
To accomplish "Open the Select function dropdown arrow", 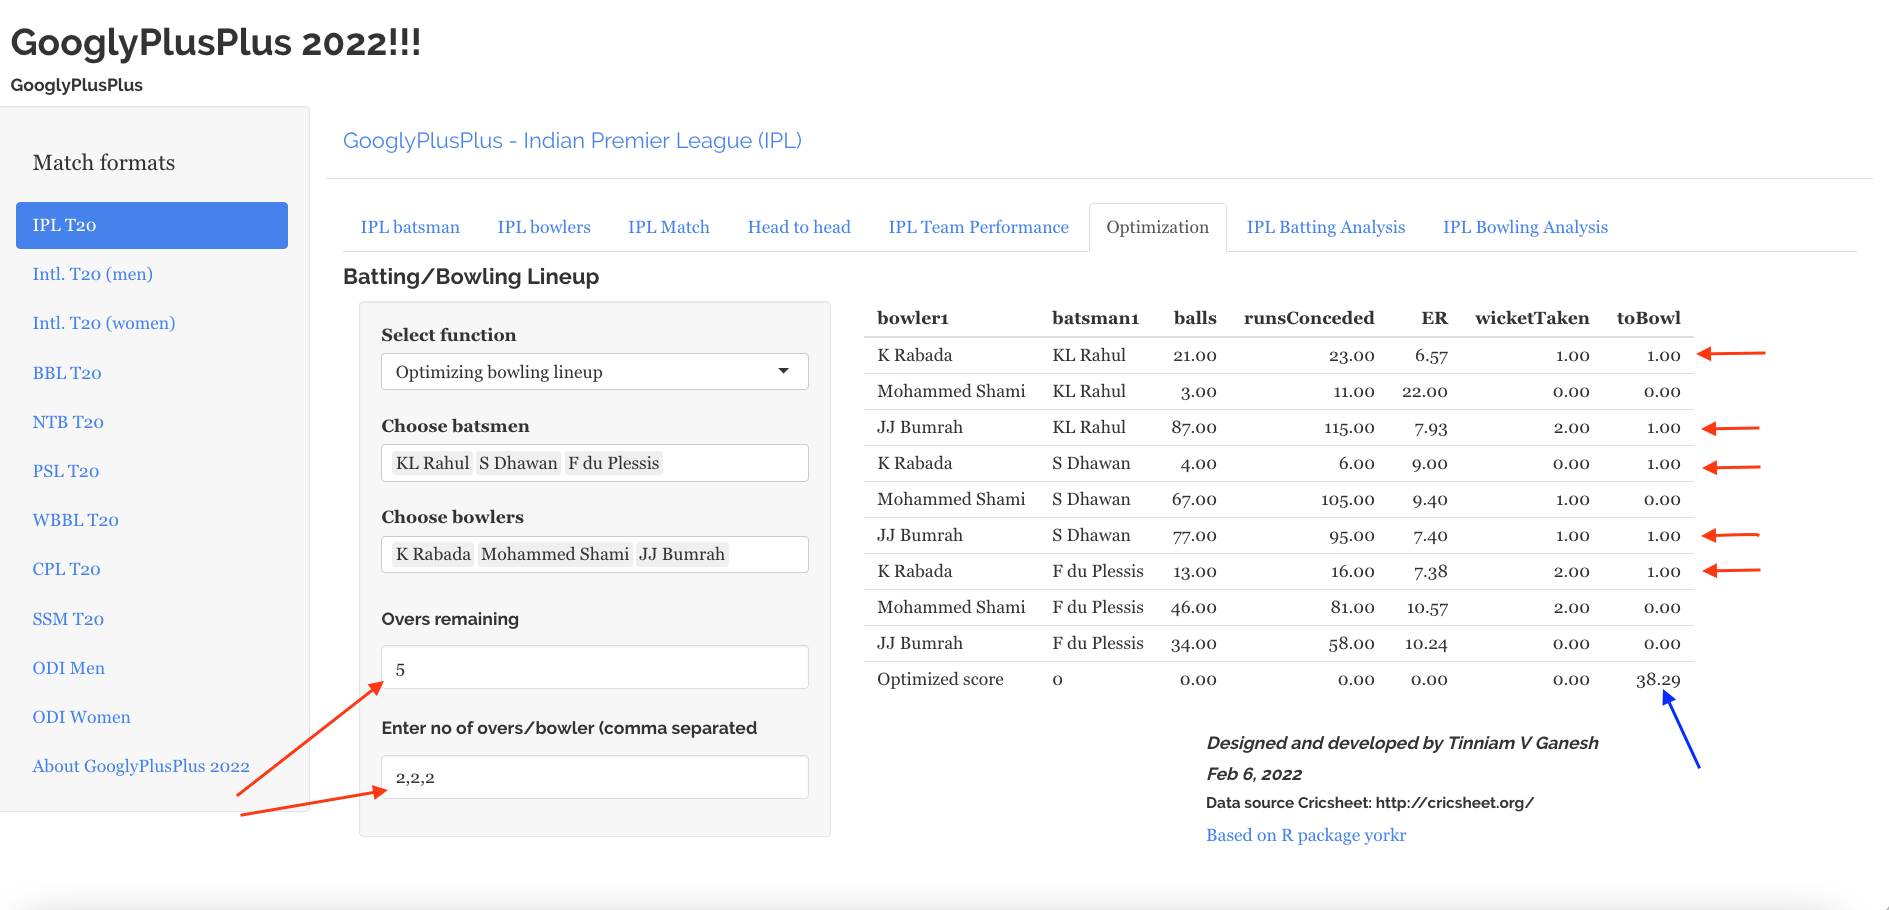I will pos(783,371).
